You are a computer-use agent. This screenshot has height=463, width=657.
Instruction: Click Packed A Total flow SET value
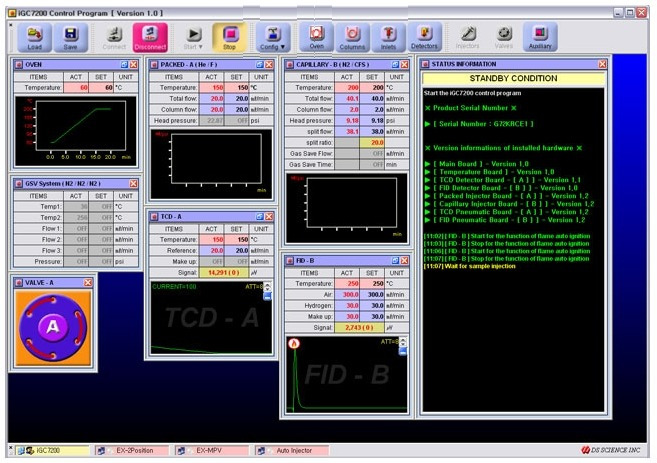tap(237, 98)
